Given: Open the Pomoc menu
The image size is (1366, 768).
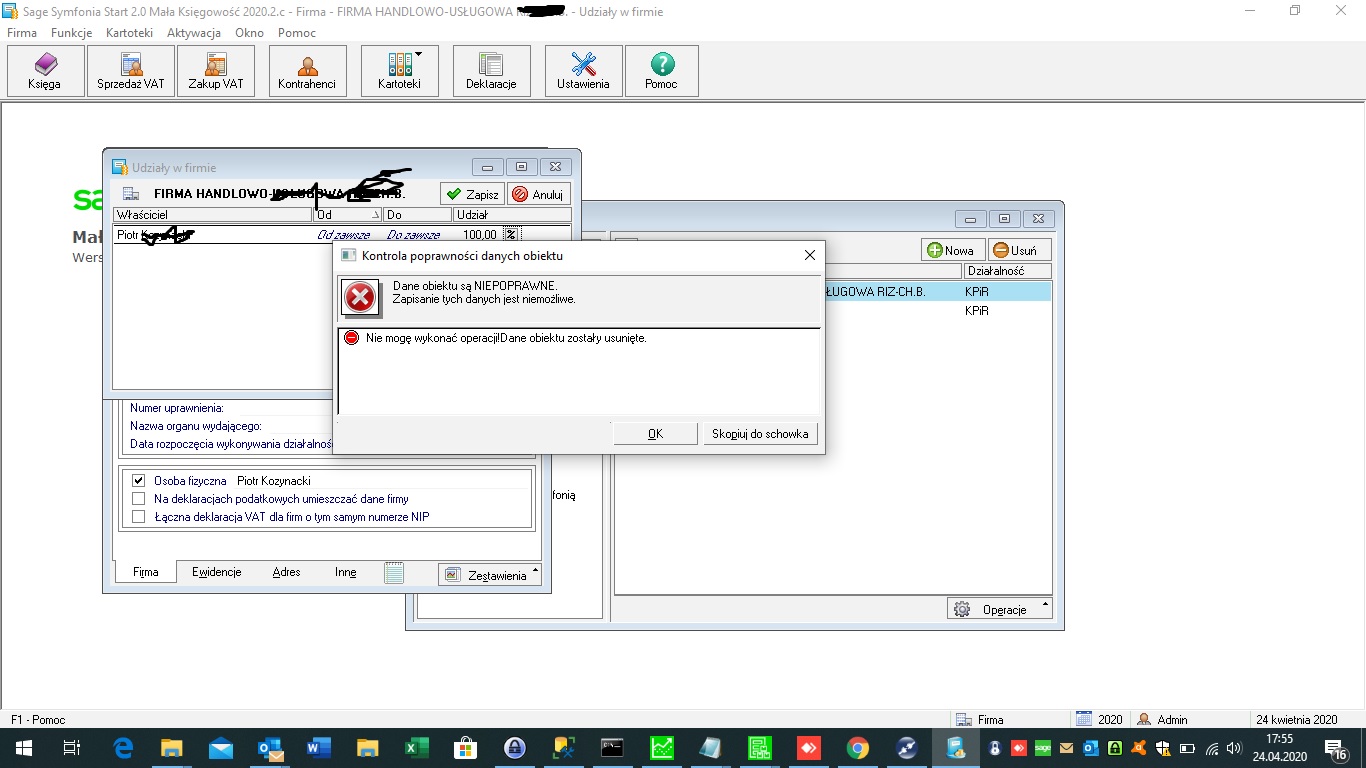Looking at the screenshot, I should [297, 32].
